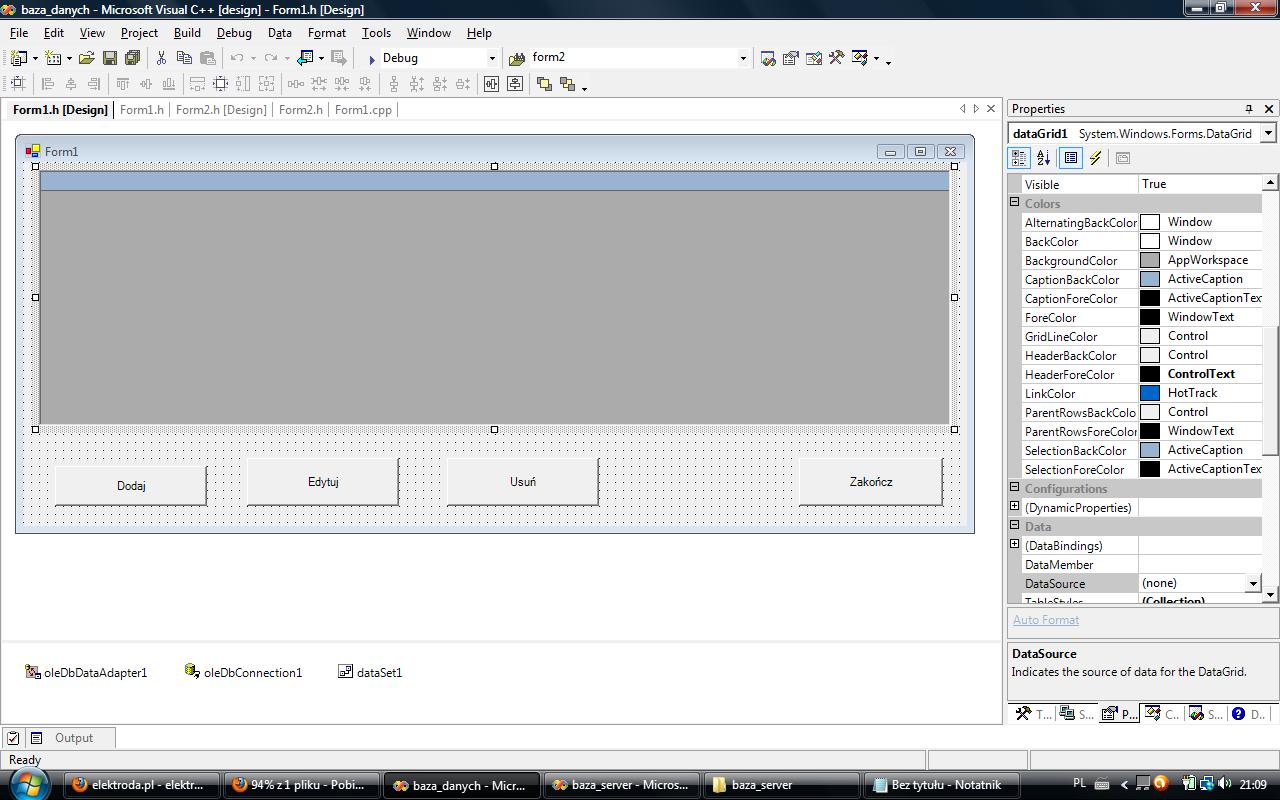Switch to Bez tytułu Notatnik taskbar button
Screen dimensions: 1280x800
(x=942, y=785)
